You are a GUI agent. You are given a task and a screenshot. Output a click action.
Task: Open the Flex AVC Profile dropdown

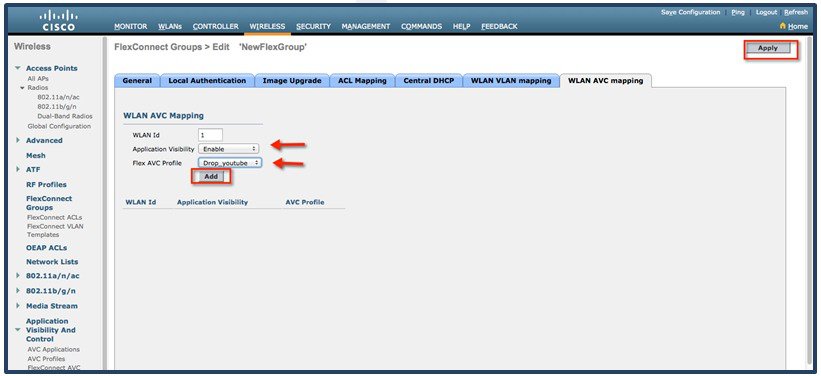230,163
